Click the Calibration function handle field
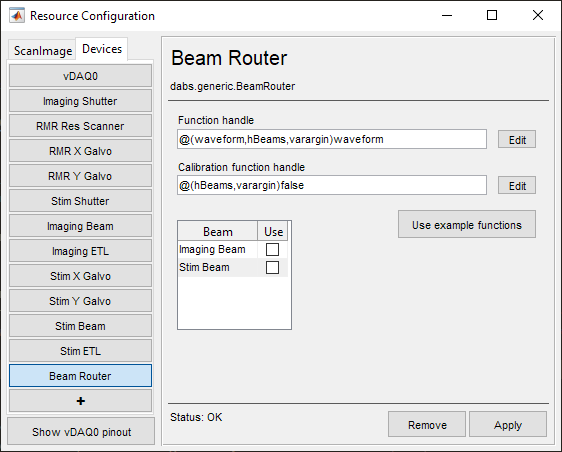This screenshot has height=452, width=562. click(332, 185)
